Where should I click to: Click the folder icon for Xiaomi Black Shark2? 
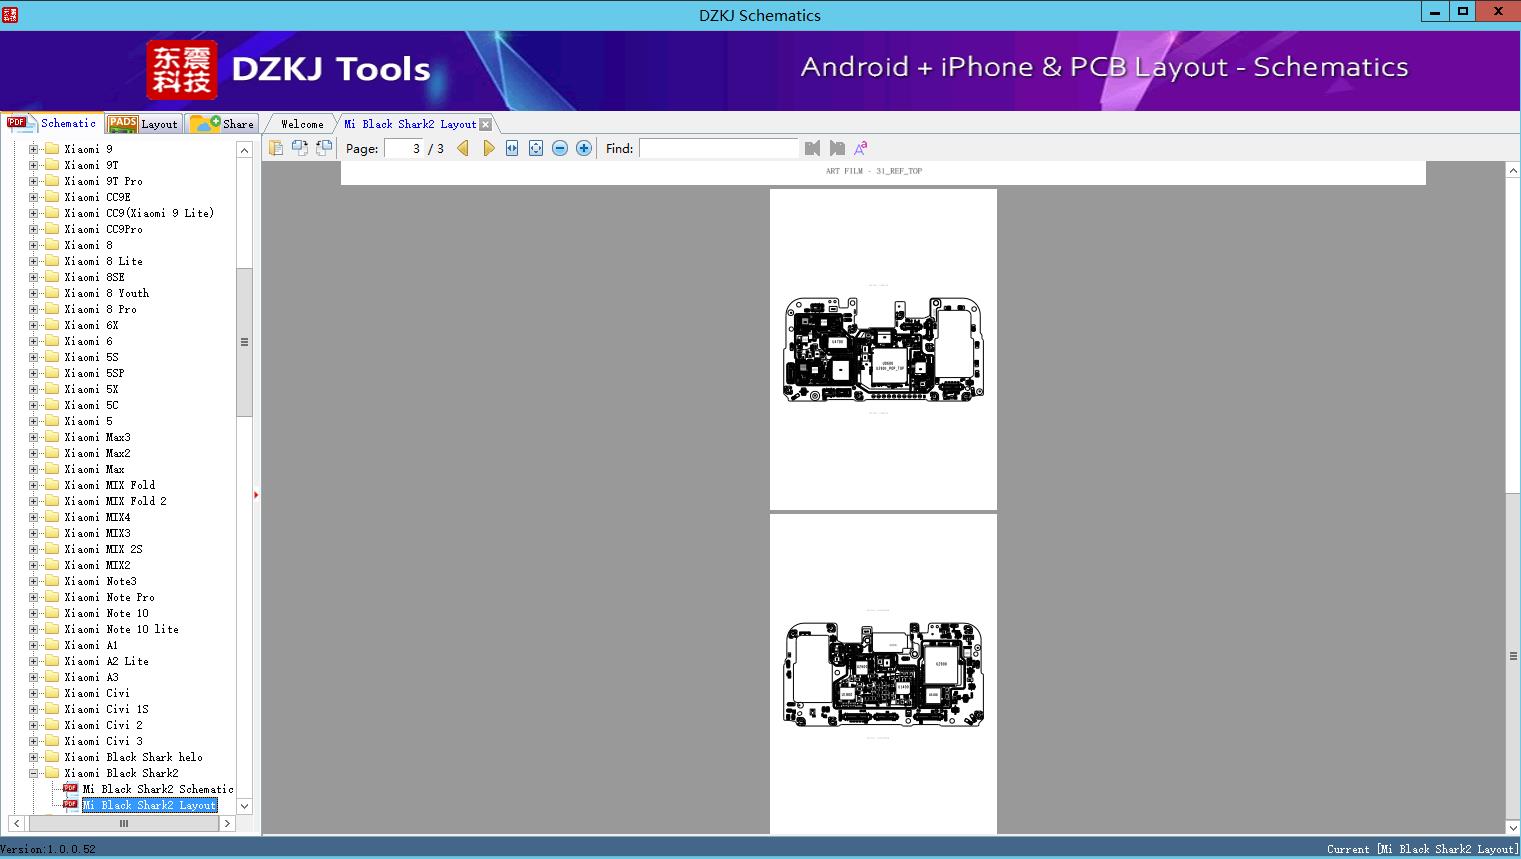tap(52, 773)
